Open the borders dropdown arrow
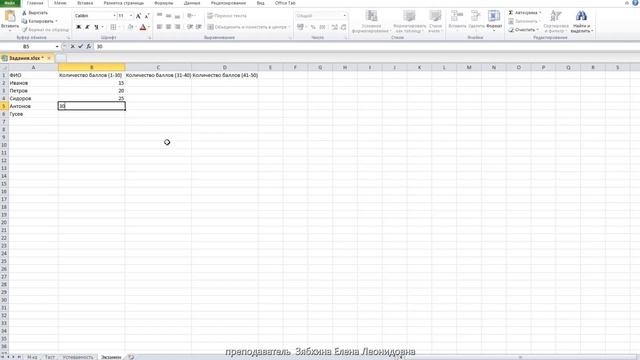 [119, 27]
